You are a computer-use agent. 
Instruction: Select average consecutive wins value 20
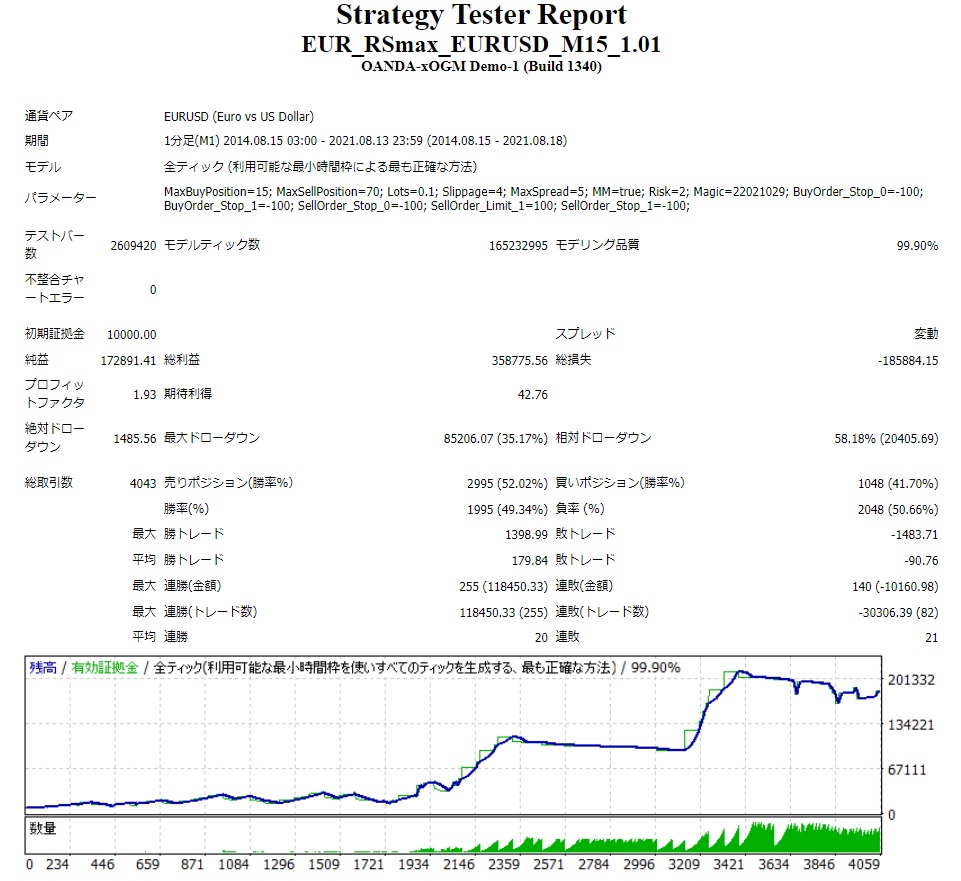pos(541,638)
